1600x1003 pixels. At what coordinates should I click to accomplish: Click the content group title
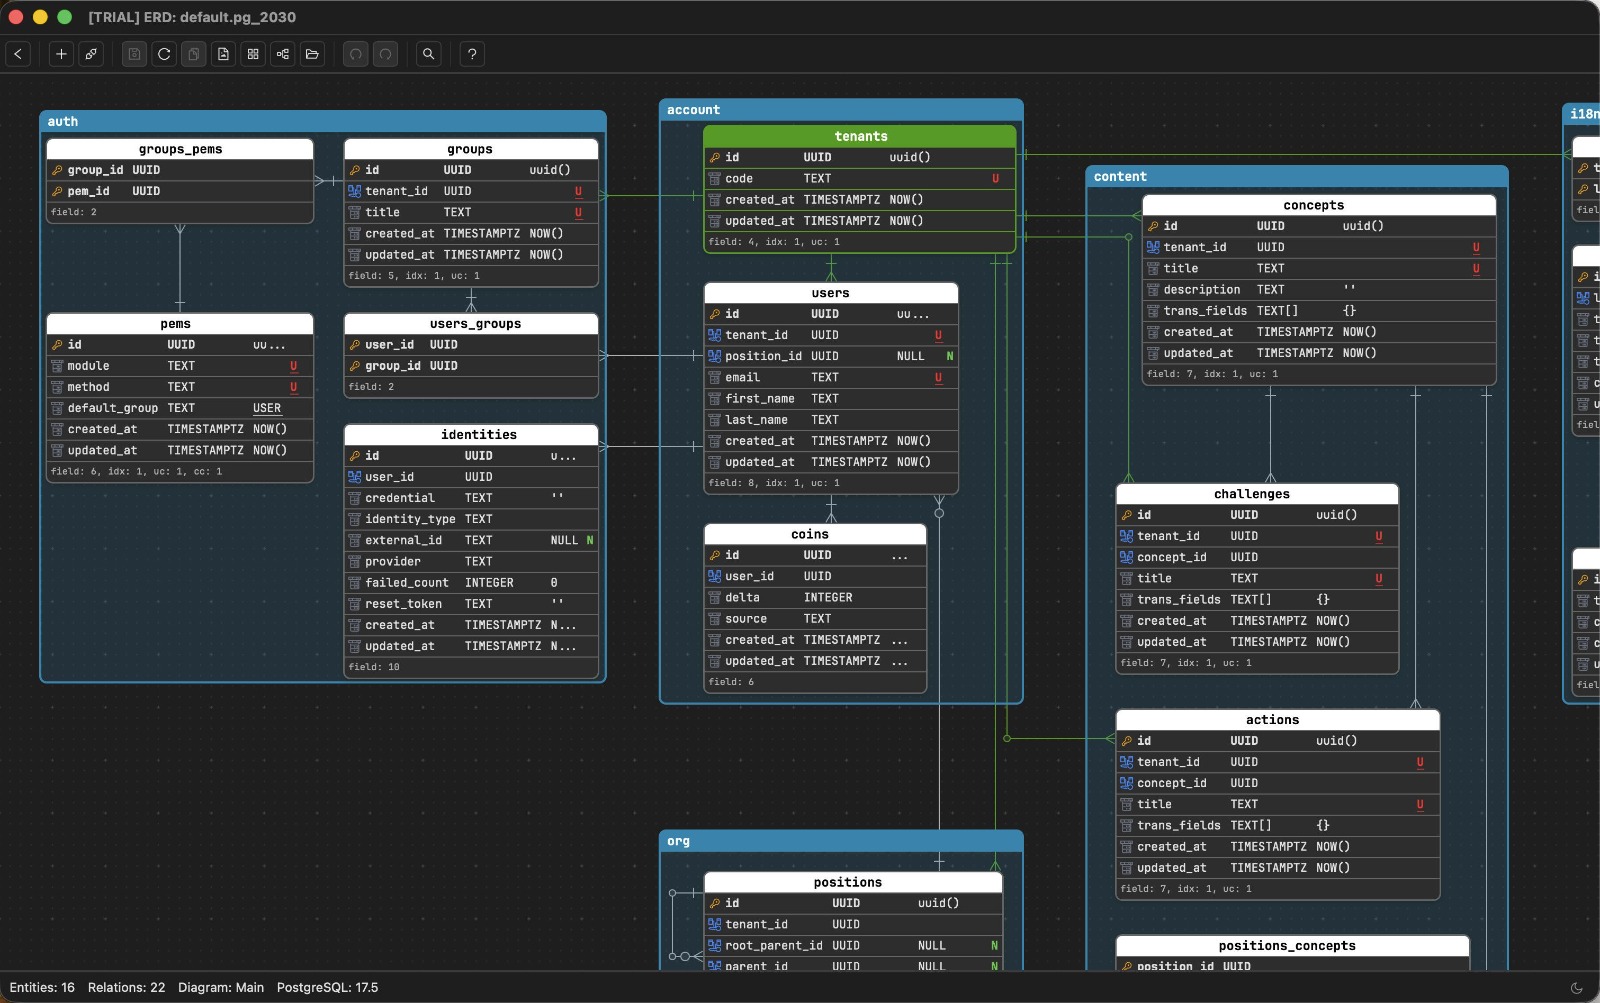point(1120,177)
